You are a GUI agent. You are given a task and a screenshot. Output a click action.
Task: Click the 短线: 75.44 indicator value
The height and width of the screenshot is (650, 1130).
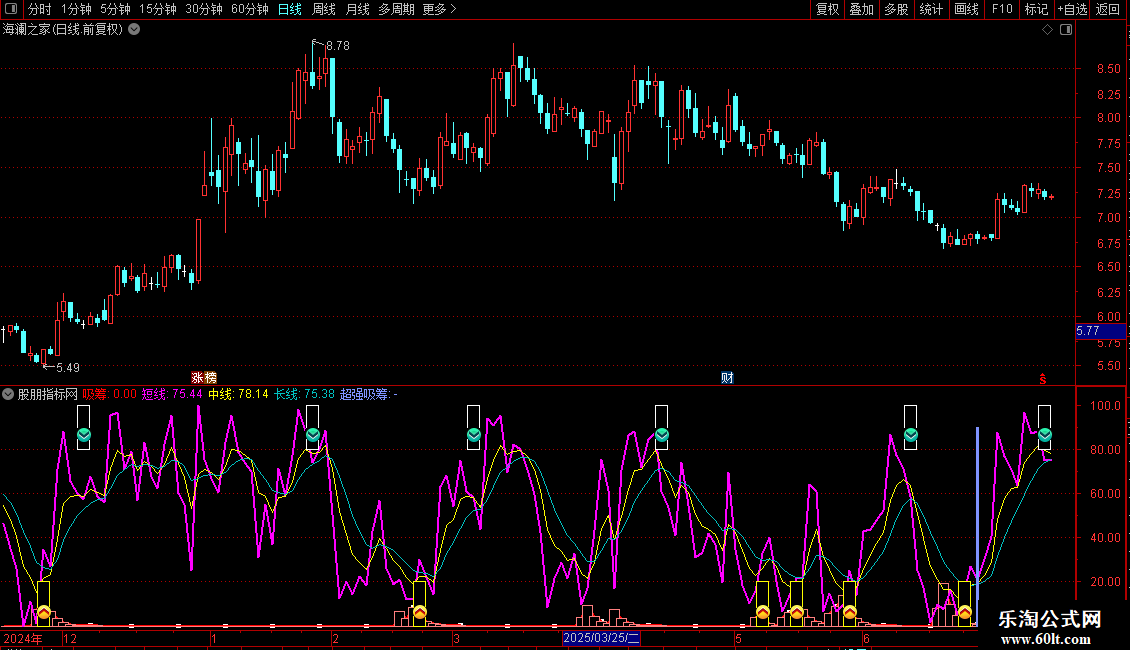coord(172,394)
